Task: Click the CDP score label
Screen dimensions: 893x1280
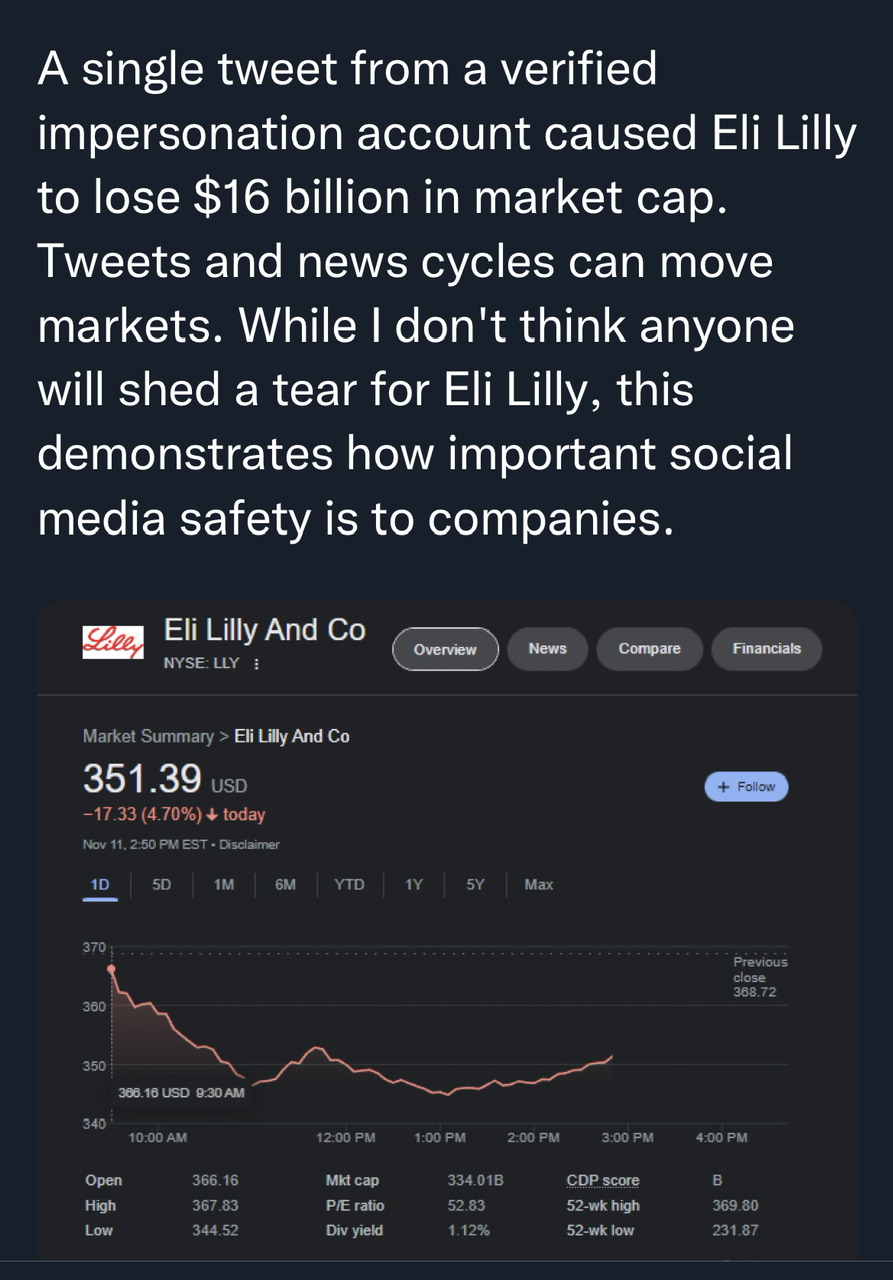Action: [602, 1180]
